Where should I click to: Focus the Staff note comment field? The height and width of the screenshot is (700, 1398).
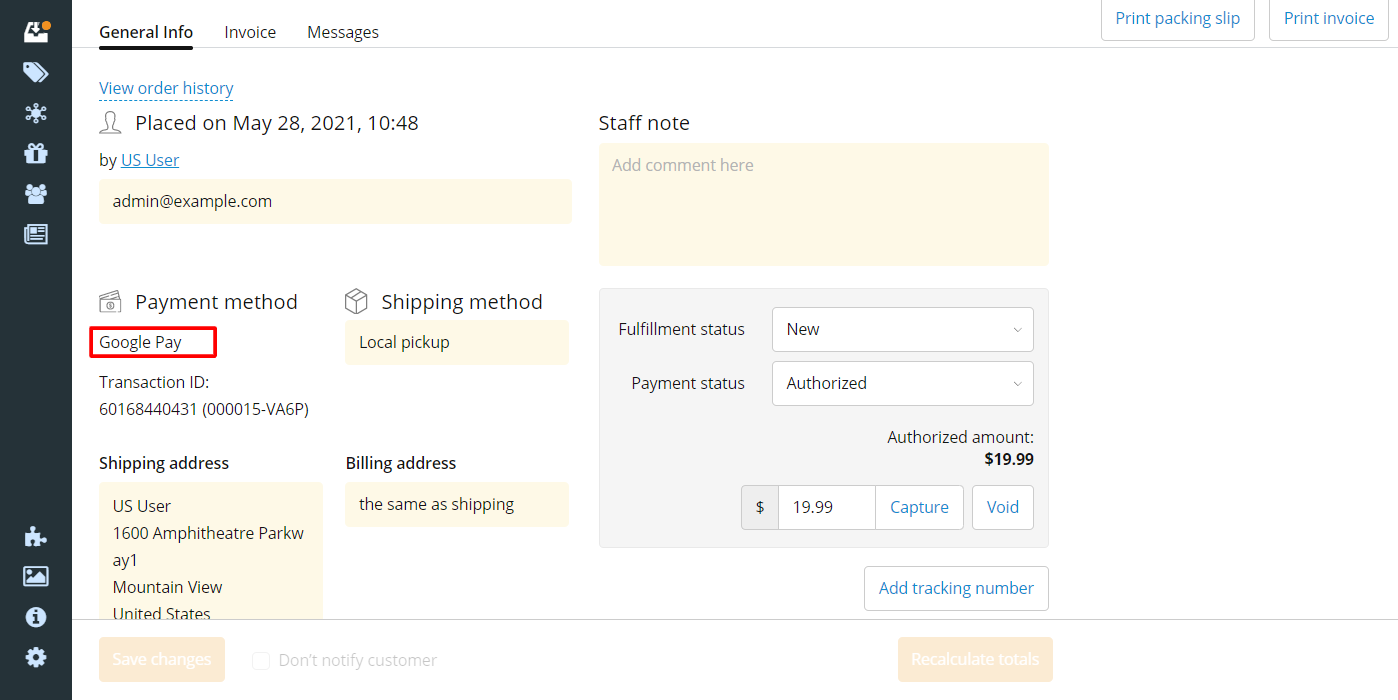click(x=824, y=204)
